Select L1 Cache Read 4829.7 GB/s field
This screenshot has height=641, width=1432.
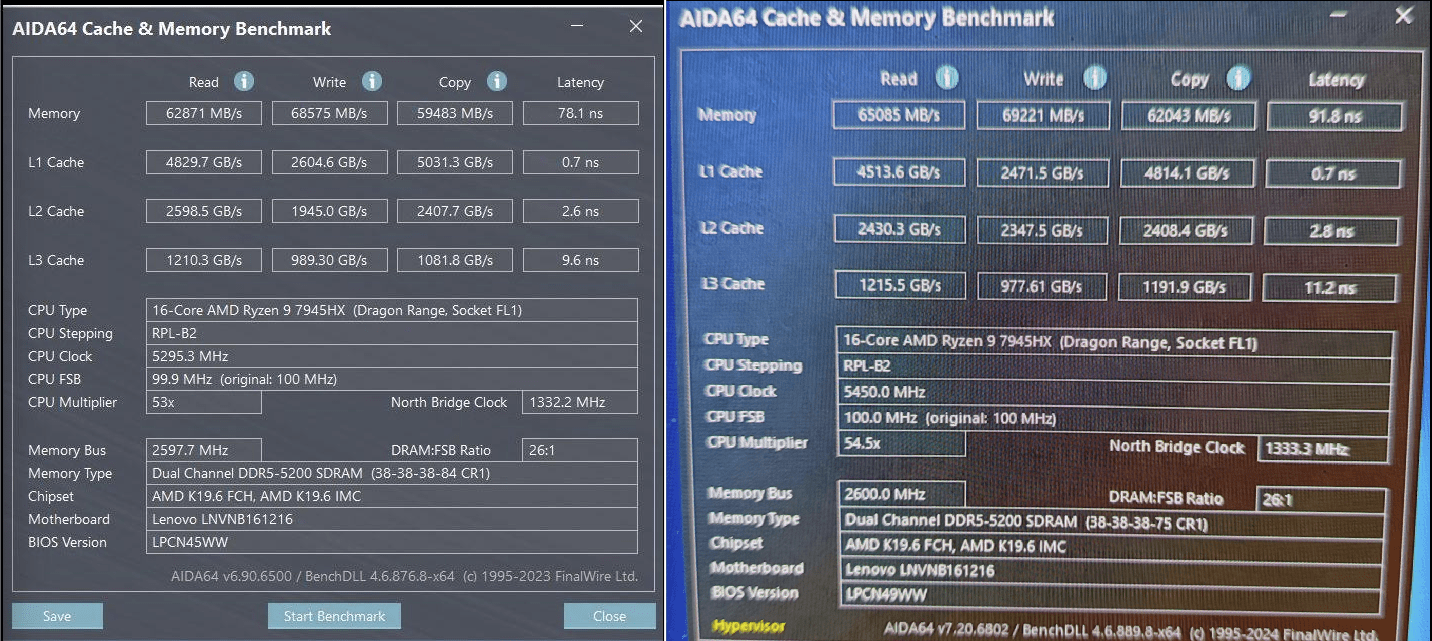[203, 162]
